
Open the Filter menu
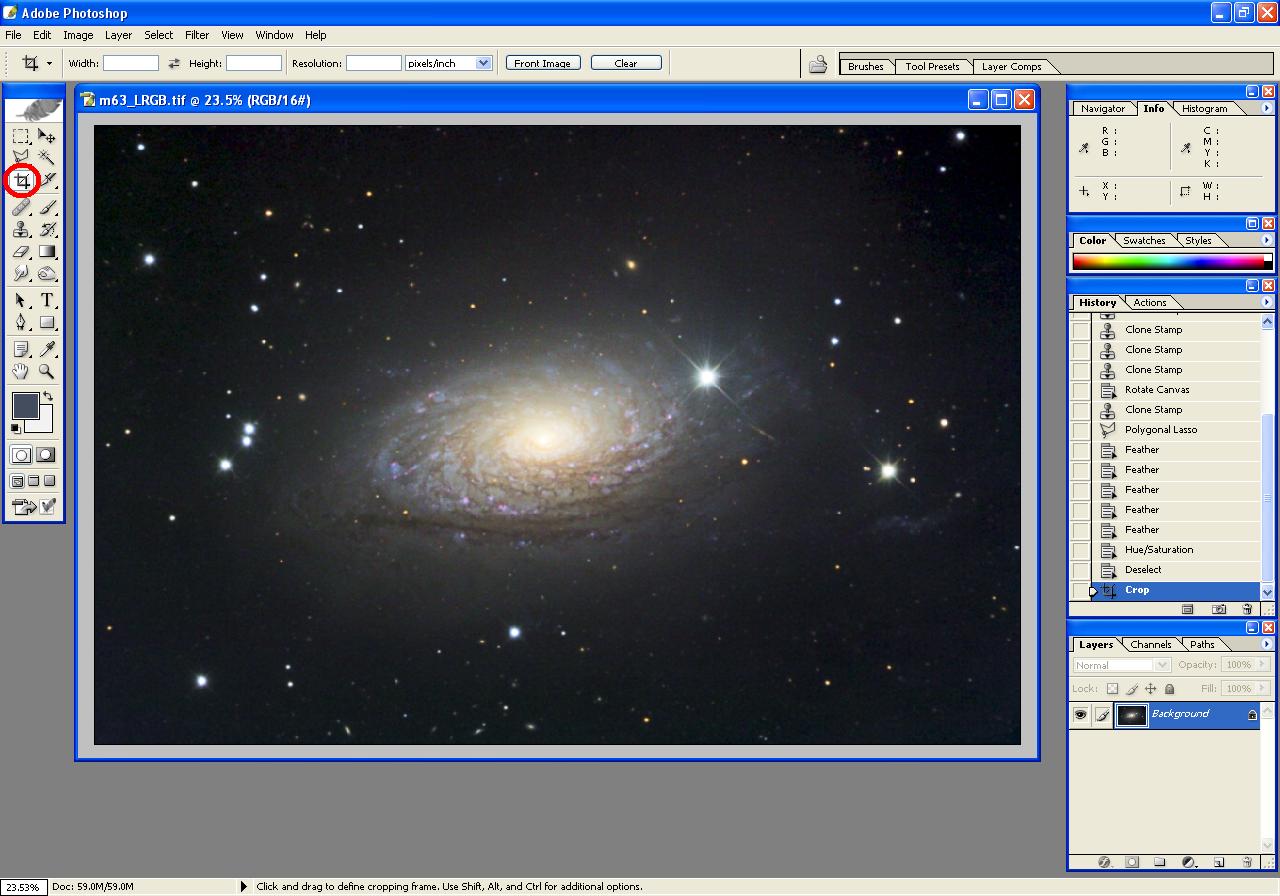197,35
